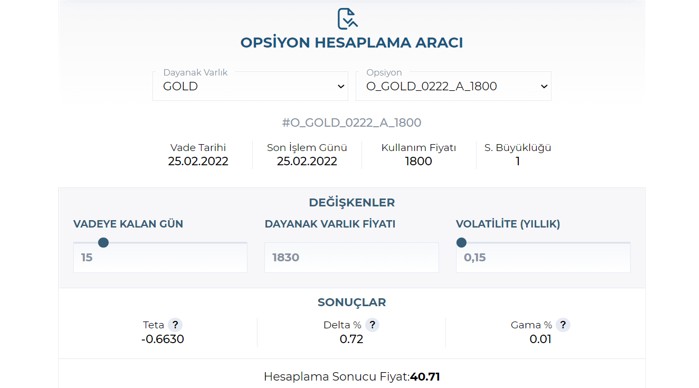This screenshot has width=699, height=388.
Task: Click the Dayanak Varlık Fiyatı field showing 1830
Action: 351,257
